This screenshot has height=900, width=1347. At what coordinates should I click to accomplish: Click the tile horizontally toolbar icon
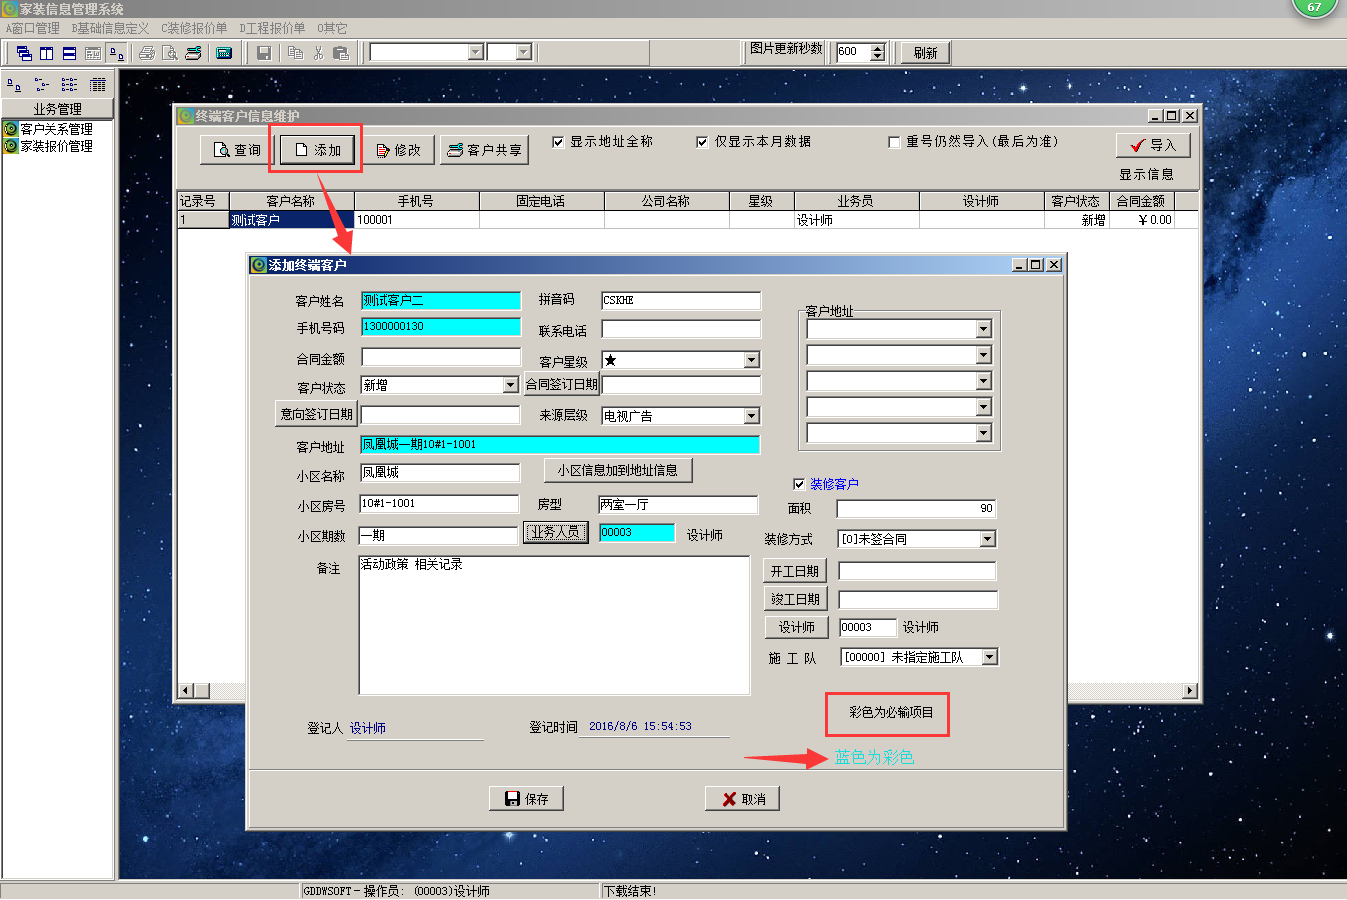(x=69, y=53)
